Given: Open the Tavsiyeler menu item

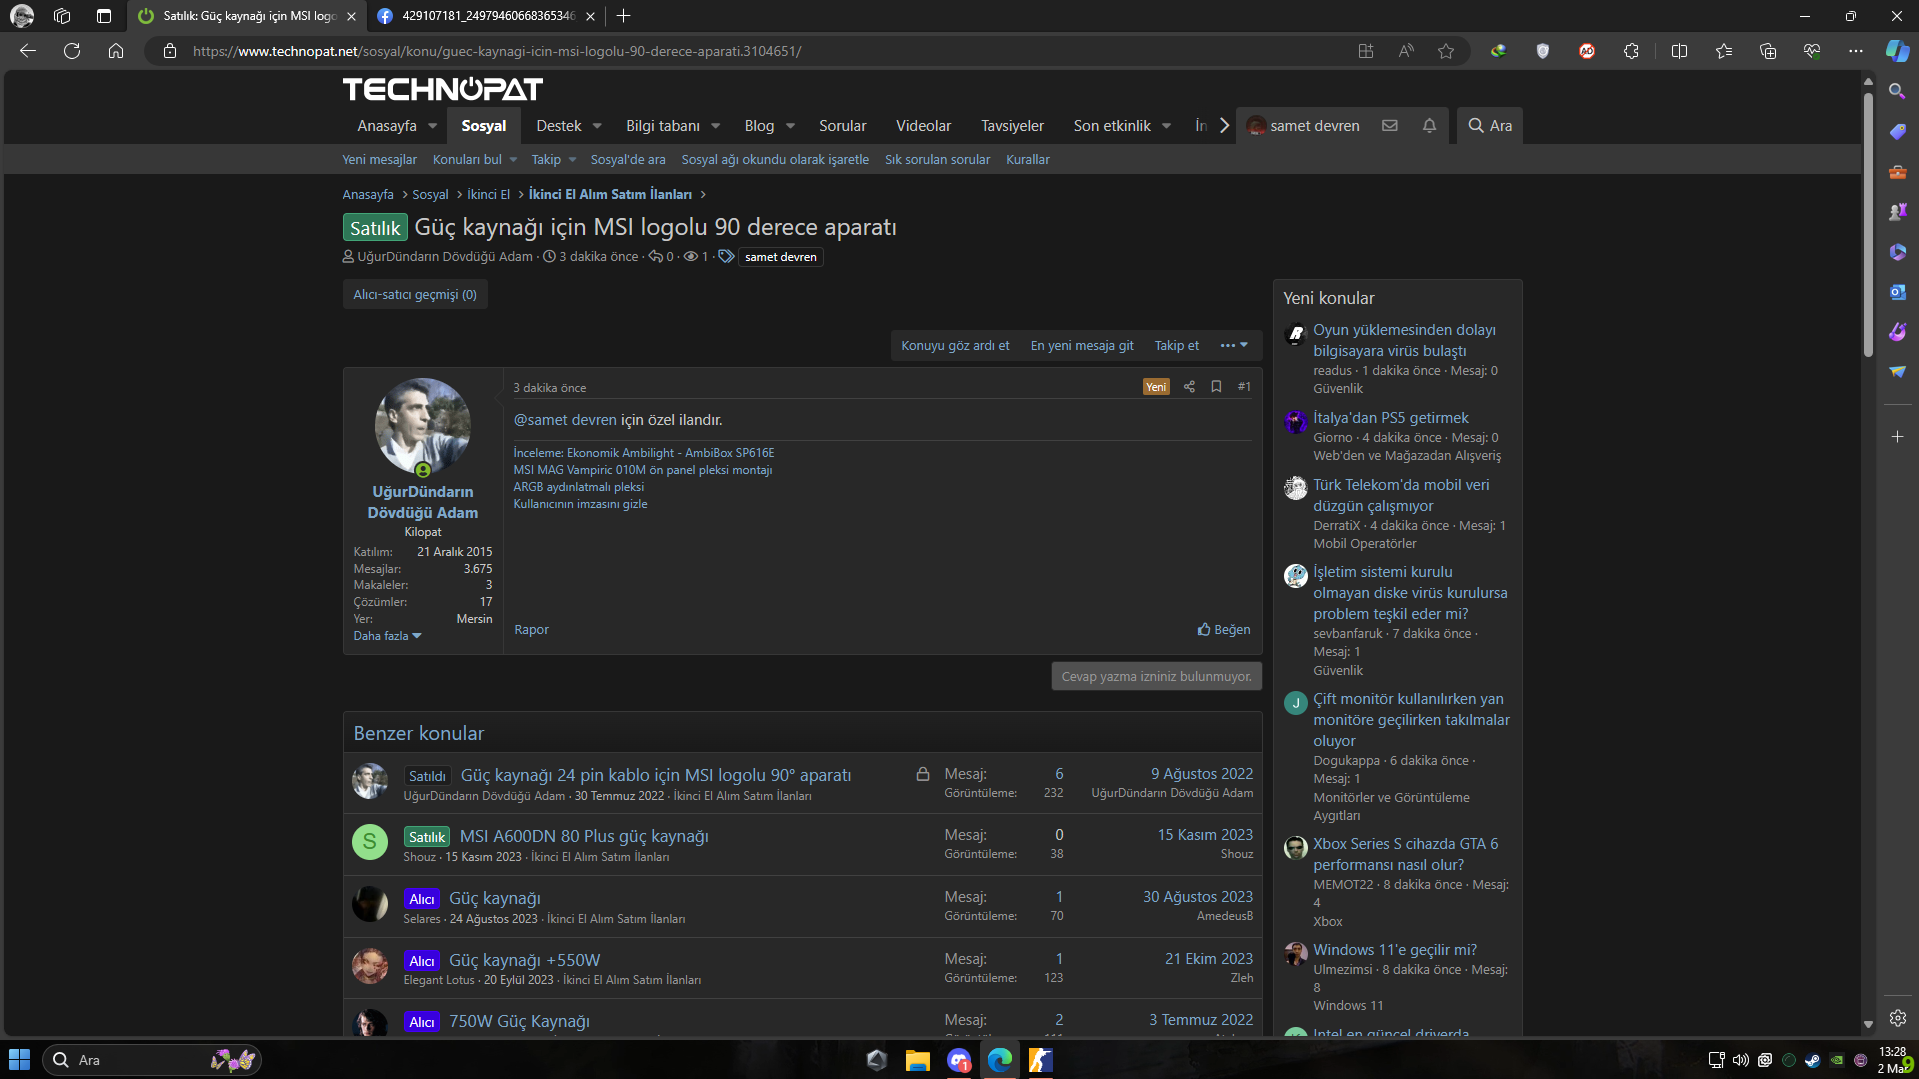Looking at the screenshot, I should point(1012,126).
